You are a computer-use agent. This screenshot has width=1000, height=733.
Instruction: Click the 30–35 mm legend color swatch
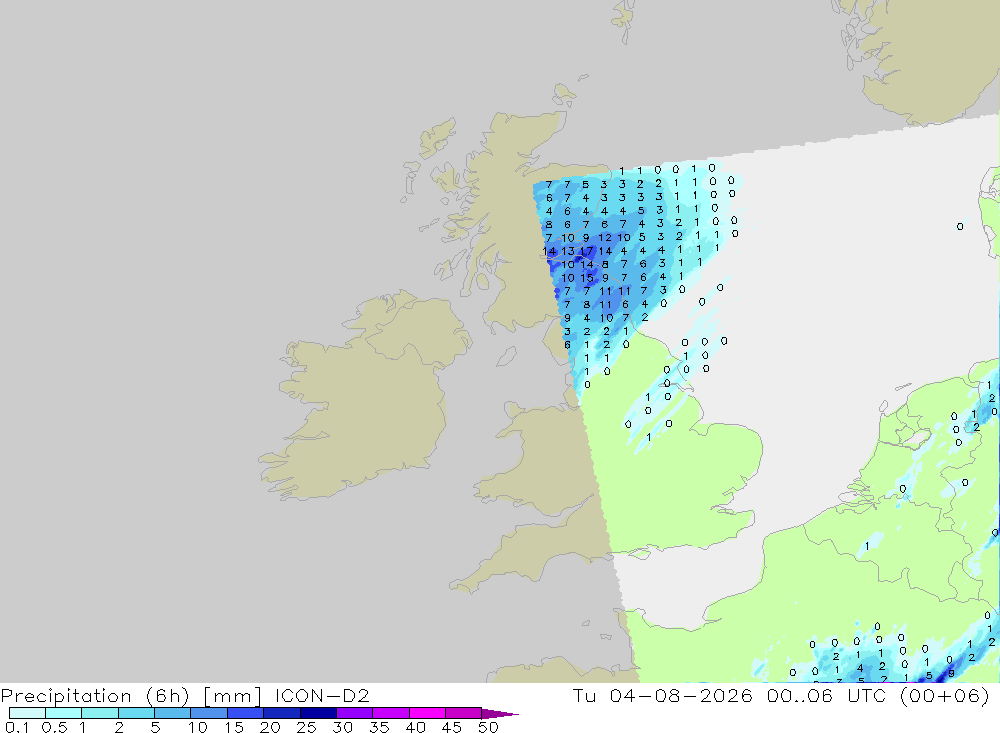point(354,713)
